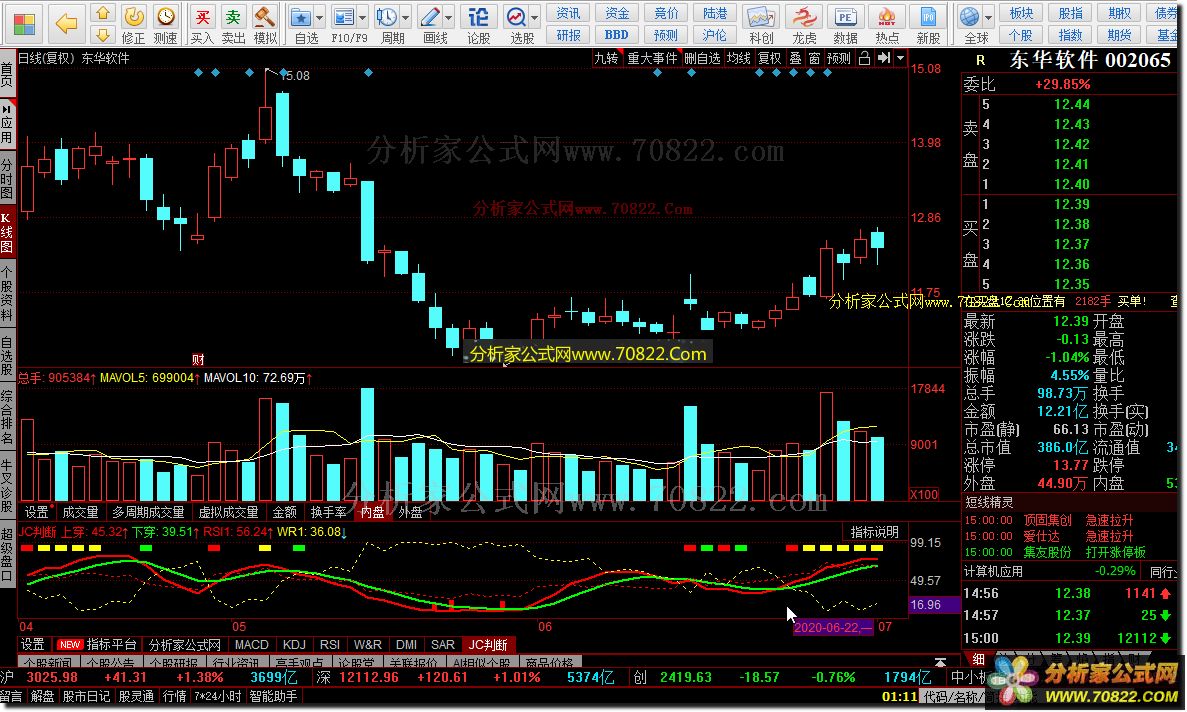Open the 论股 discussion icon
Viewport: 1187px width, 712px height.
point(478,24)
